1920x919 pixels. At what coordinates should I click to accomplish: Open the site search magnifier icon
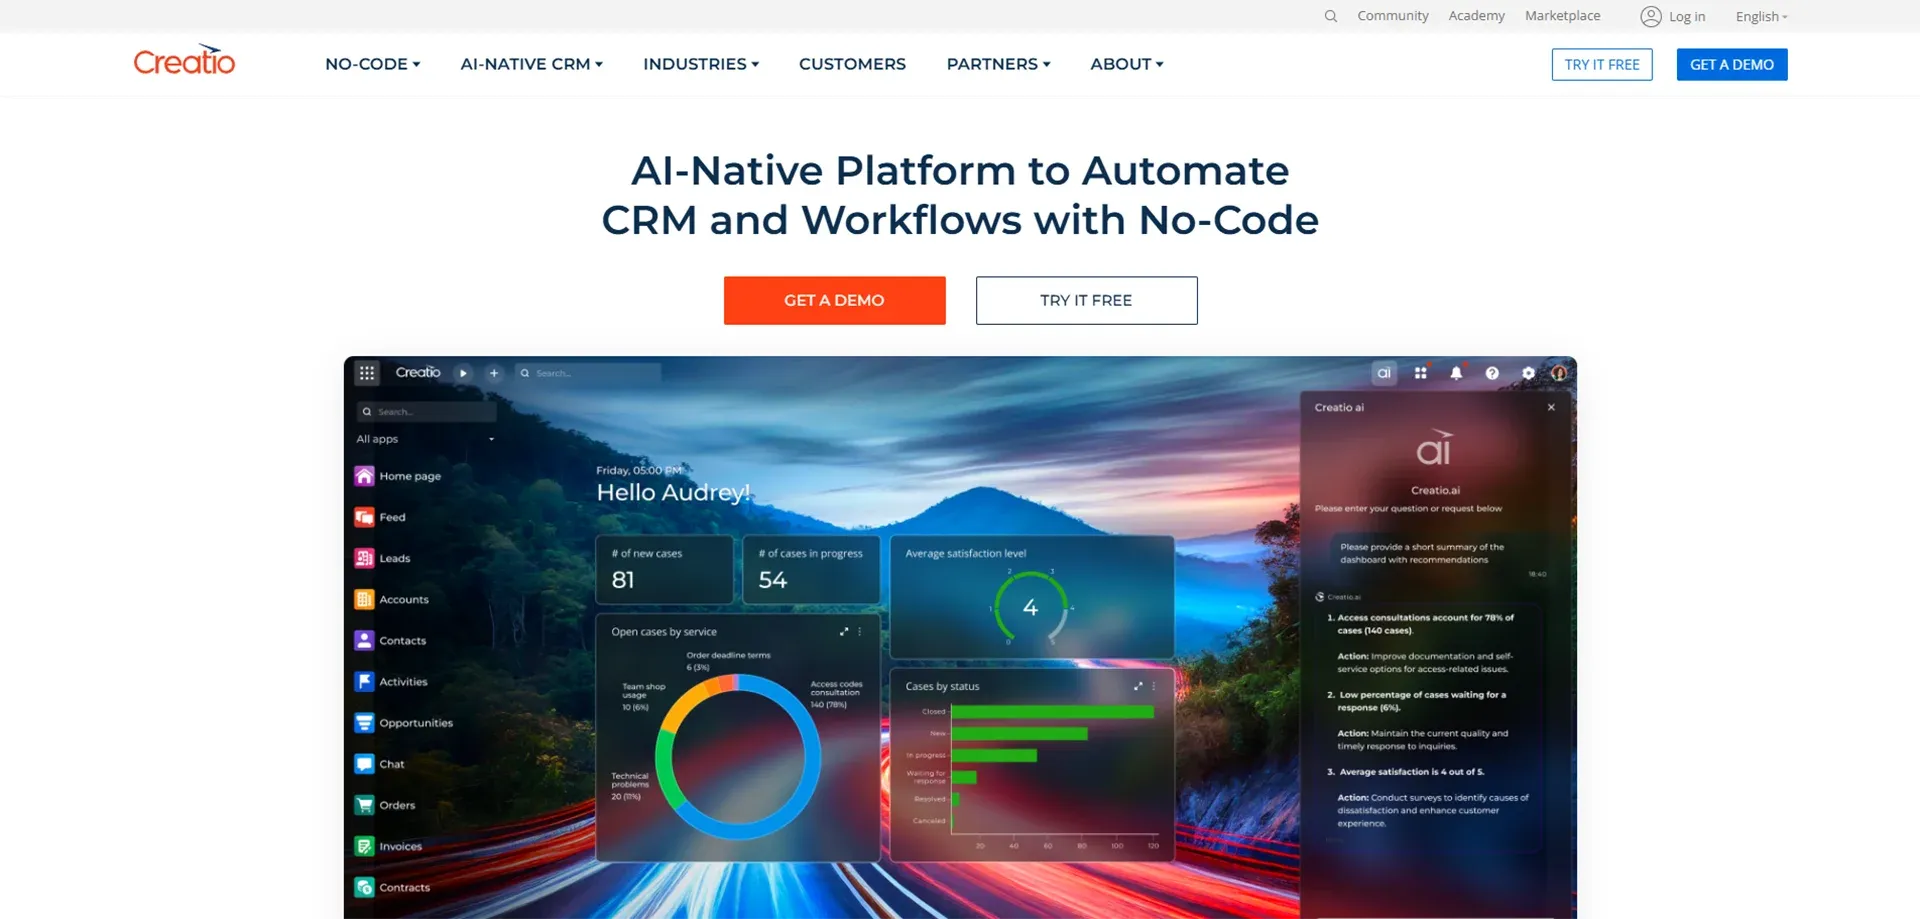(1331, 16)
